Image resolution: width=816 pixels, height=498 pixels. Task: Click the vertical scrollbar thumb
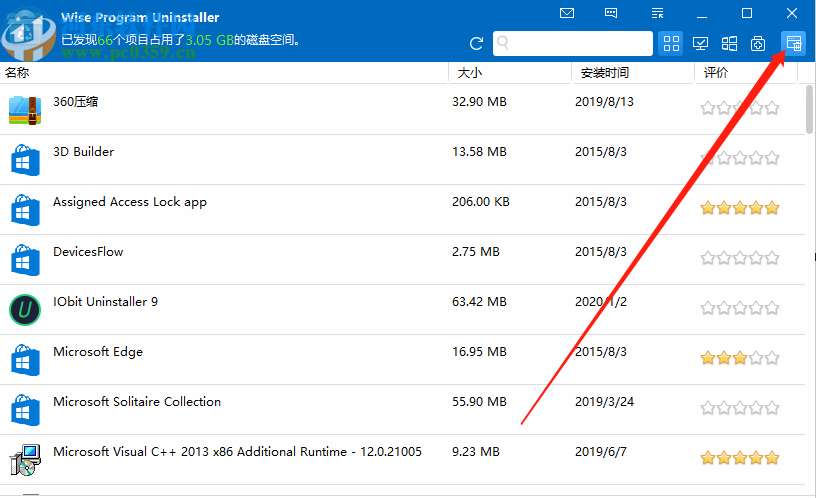[810, 109]
